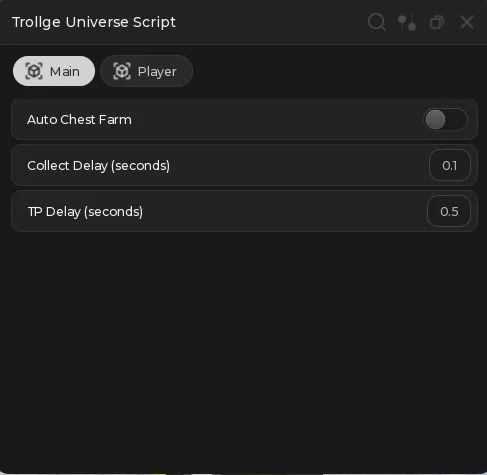Switch to the Main tab
Image resolution: width=487 pixels, height=475 pixels.
coord(54,71)
